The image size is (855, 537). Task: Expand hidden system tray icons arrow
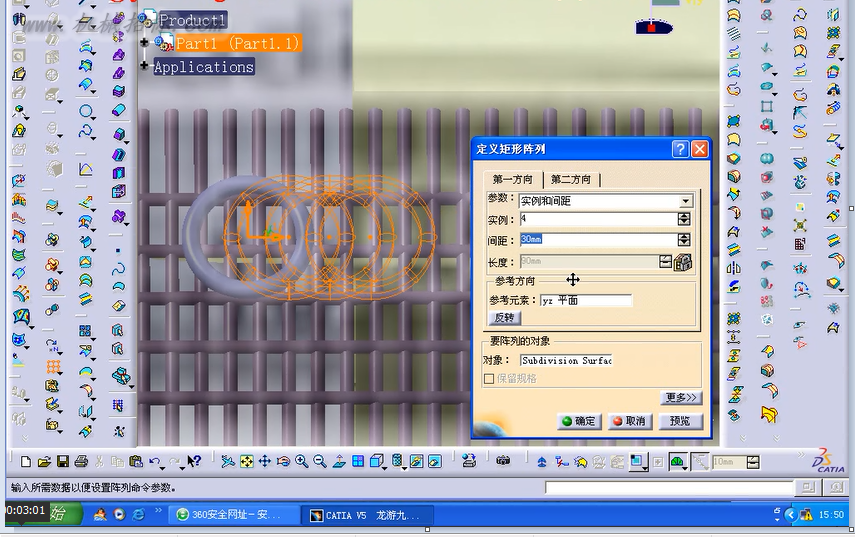tap(790, 514)
